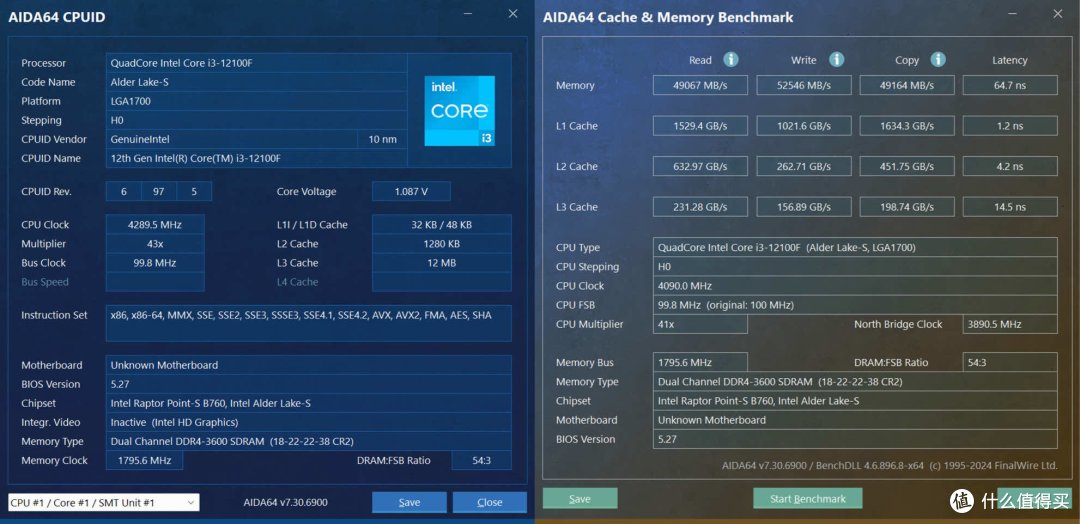Click BIOS Version 5.27 in CPUID window

pos(309,384)
